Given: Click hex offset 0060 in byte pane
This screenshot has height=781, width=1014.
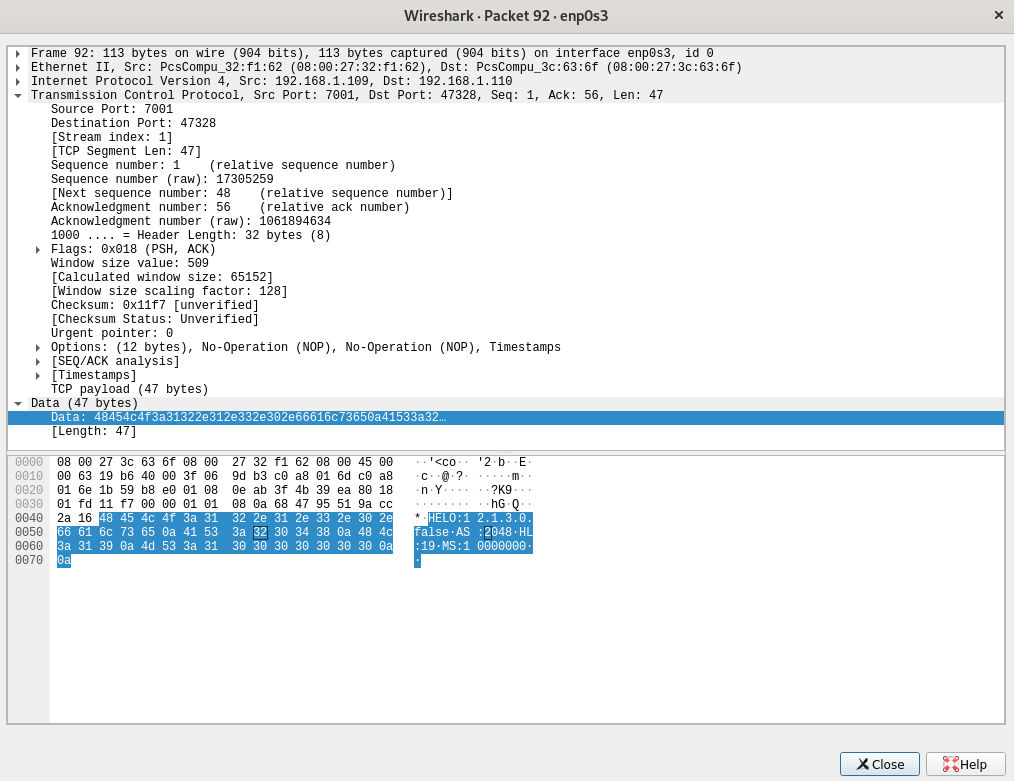Looking at the screenshot, I should (x=29, y=546).
